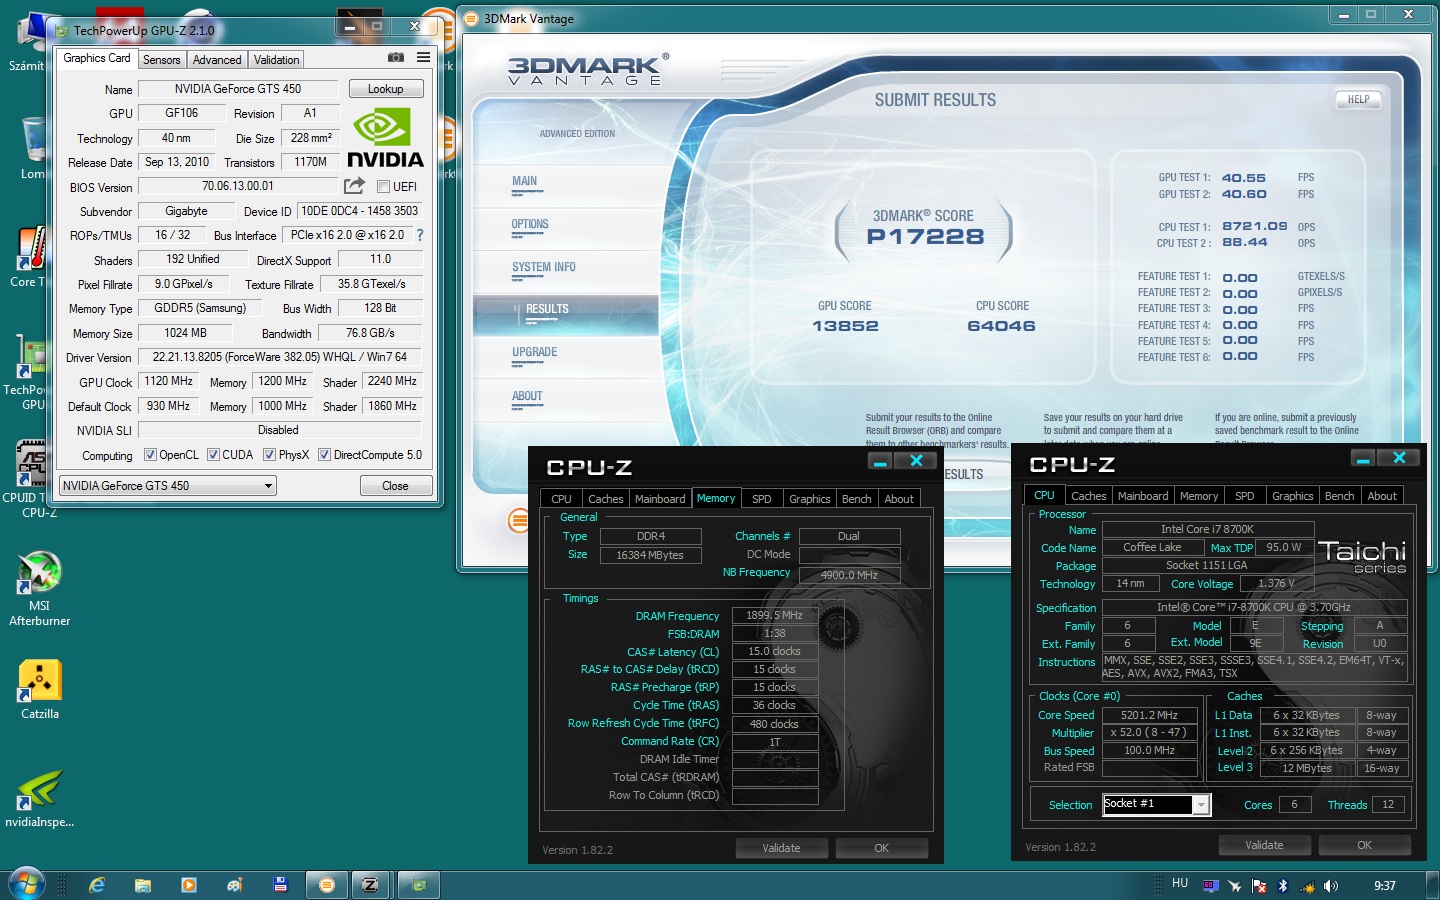Image resolution: width=1440 pixels, height=900 pixels.
Task: Select OPTIONS in the 3DMark Vantage menu
Action: [x=530, y=225]
